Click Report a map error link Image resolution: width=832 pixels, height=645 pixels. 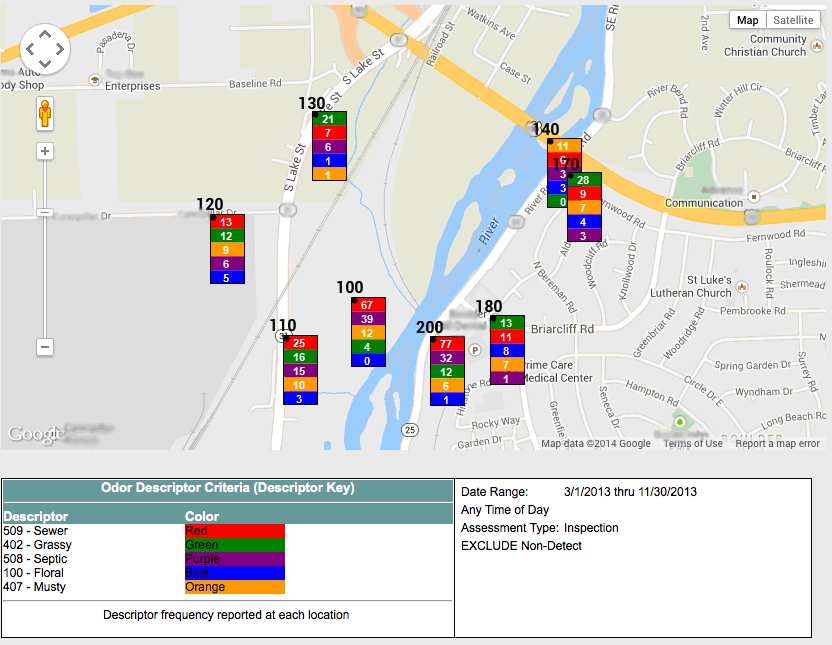coord(777,443)
